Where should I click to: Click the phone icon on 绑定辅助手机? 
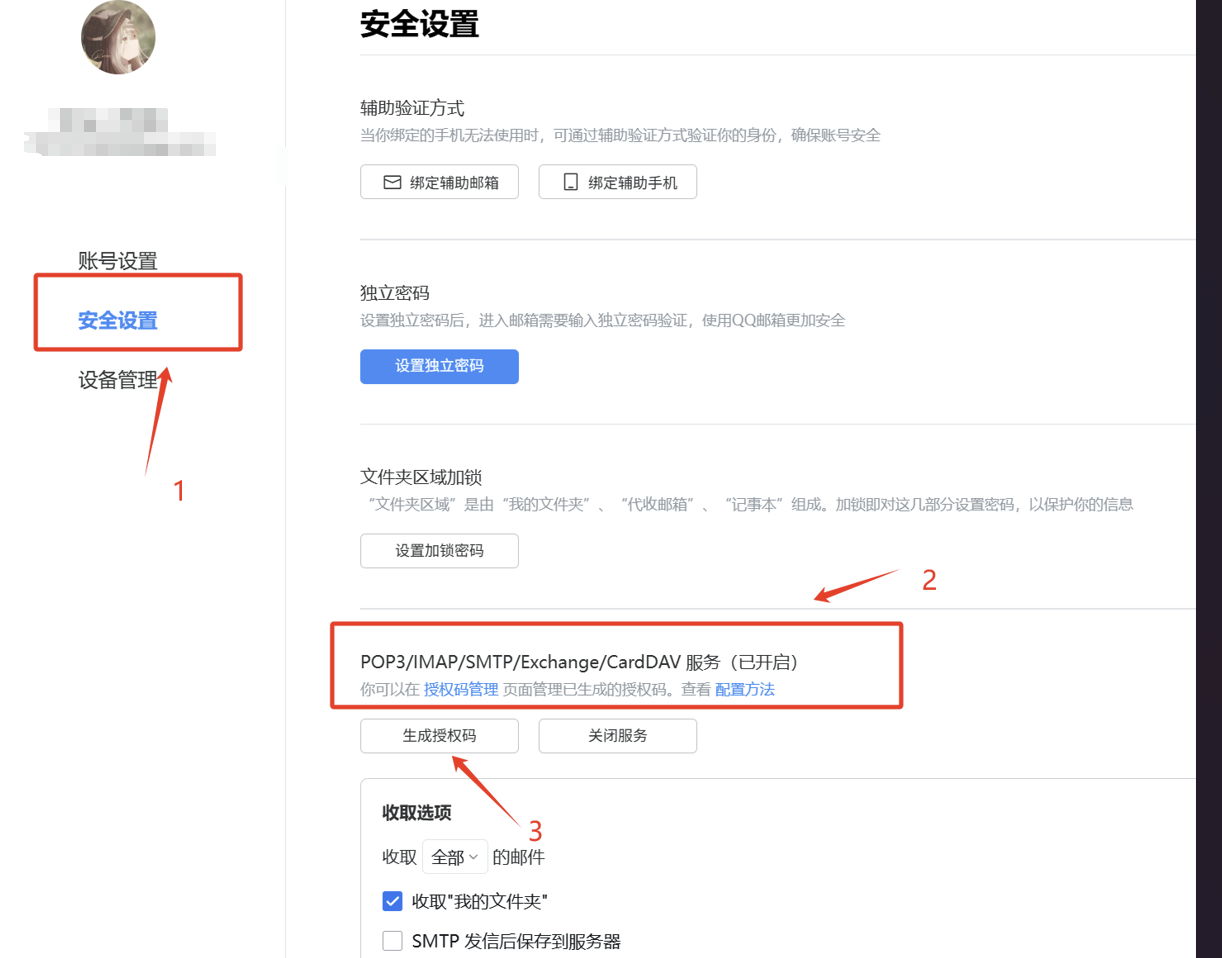click(x=571, y=183)
